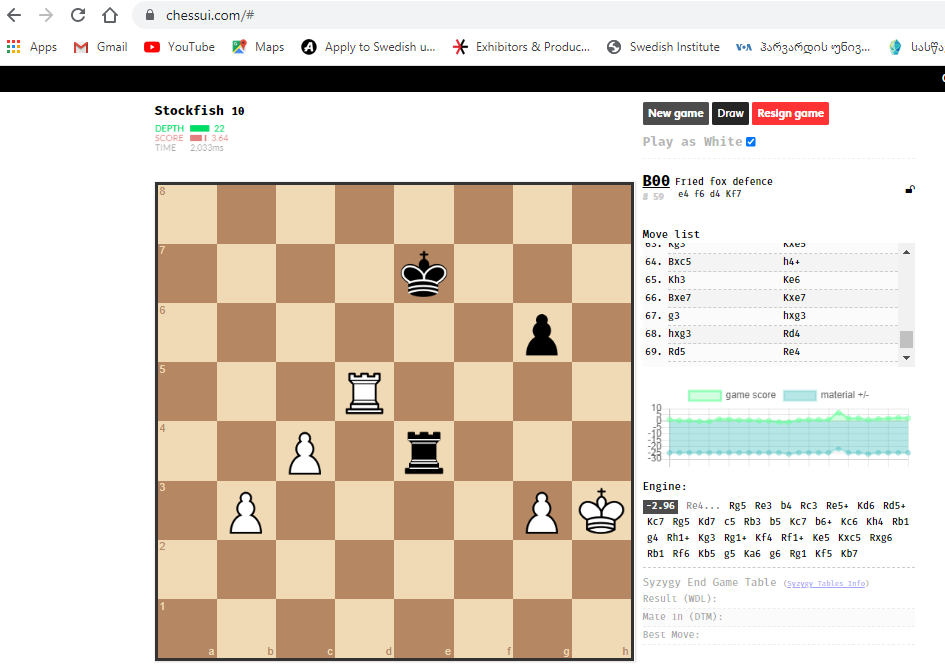Click the -2.96 engine evaluation badge

pos(661,506)
